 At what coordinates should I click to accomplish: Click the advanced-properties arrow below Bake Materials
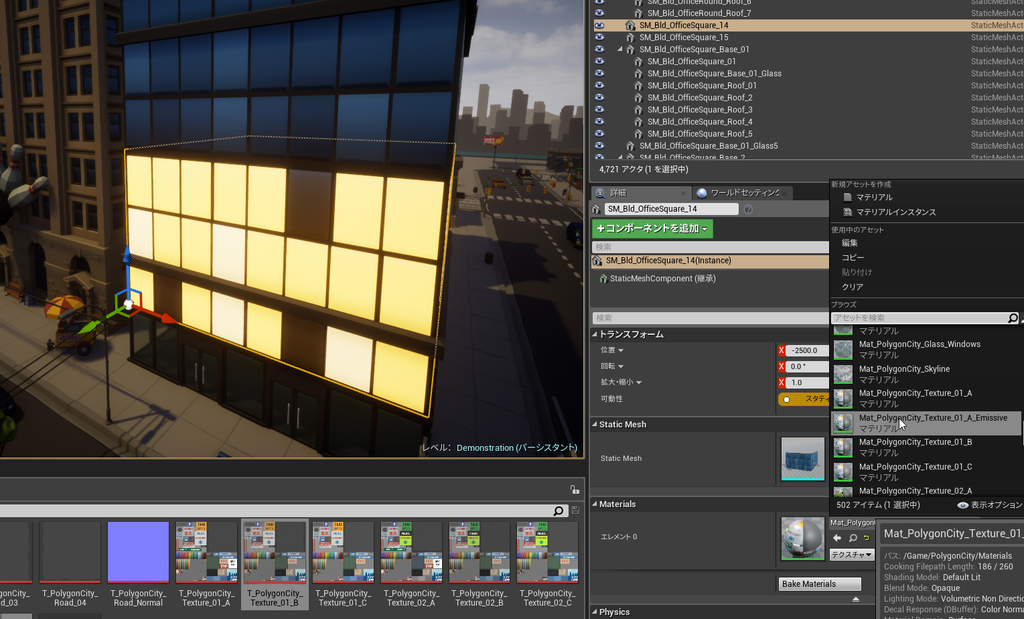pyautogui.click(x=856, y=599)
